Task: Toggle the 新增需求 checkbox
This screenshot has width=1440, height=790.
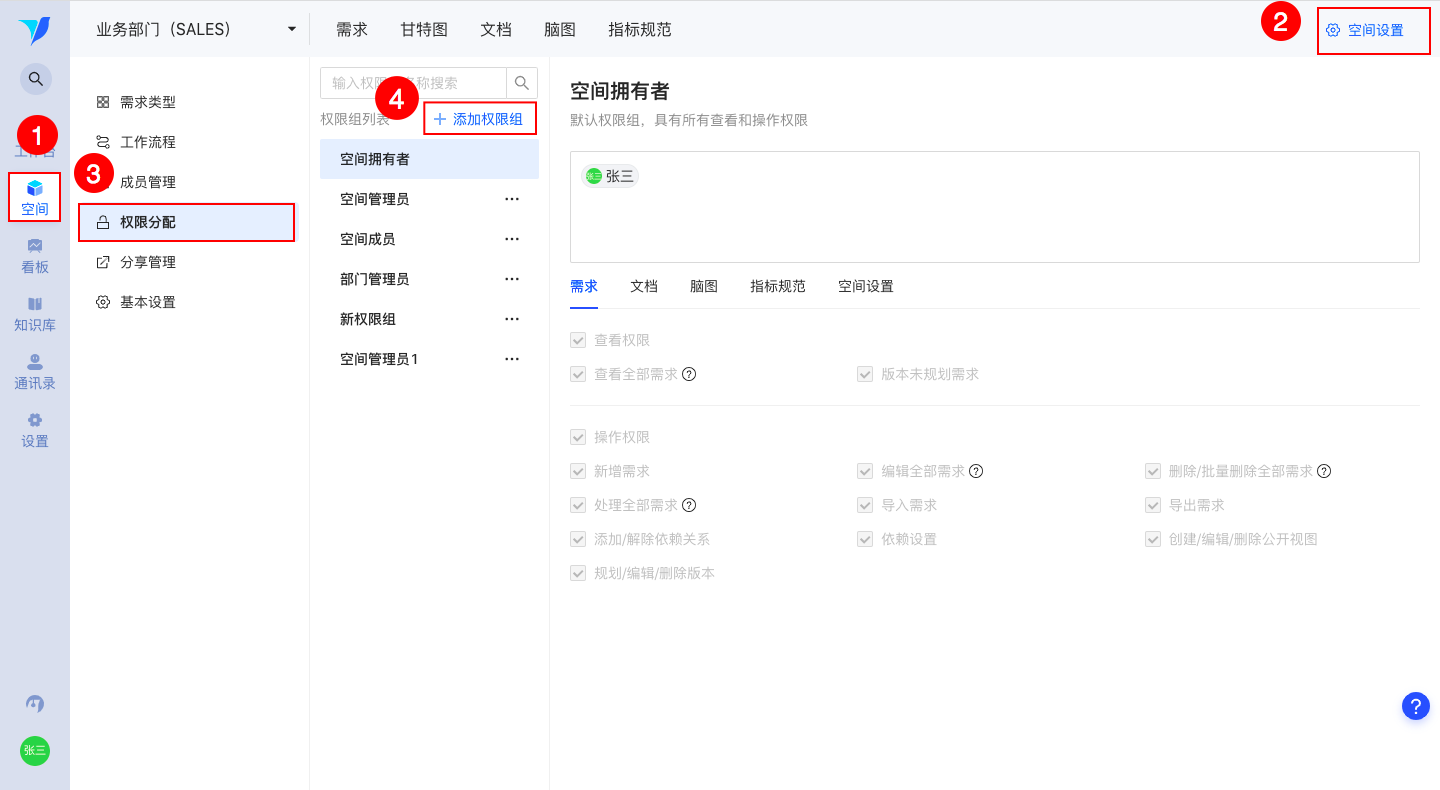Action: click(x=578, y=471)
